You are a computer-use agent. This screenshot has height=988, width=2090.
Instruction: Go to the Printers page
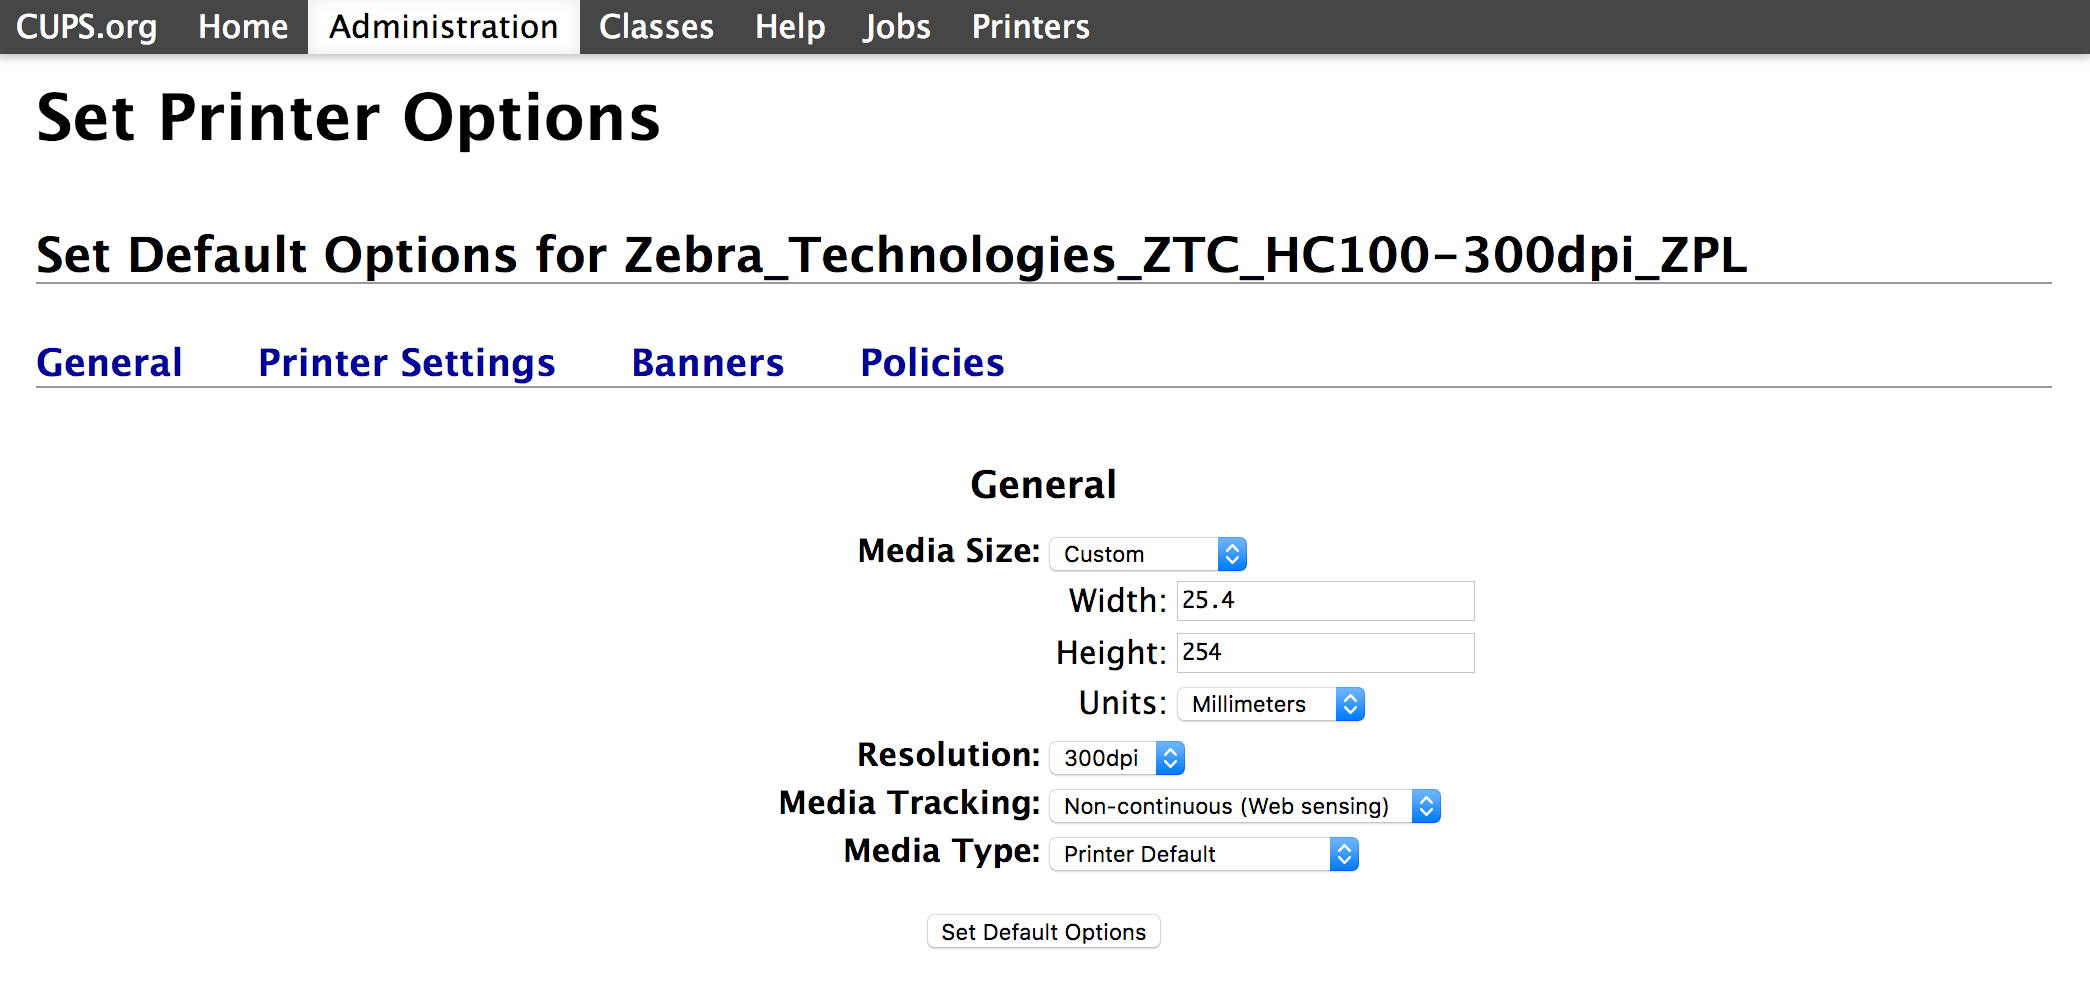tap(1031, 27)
